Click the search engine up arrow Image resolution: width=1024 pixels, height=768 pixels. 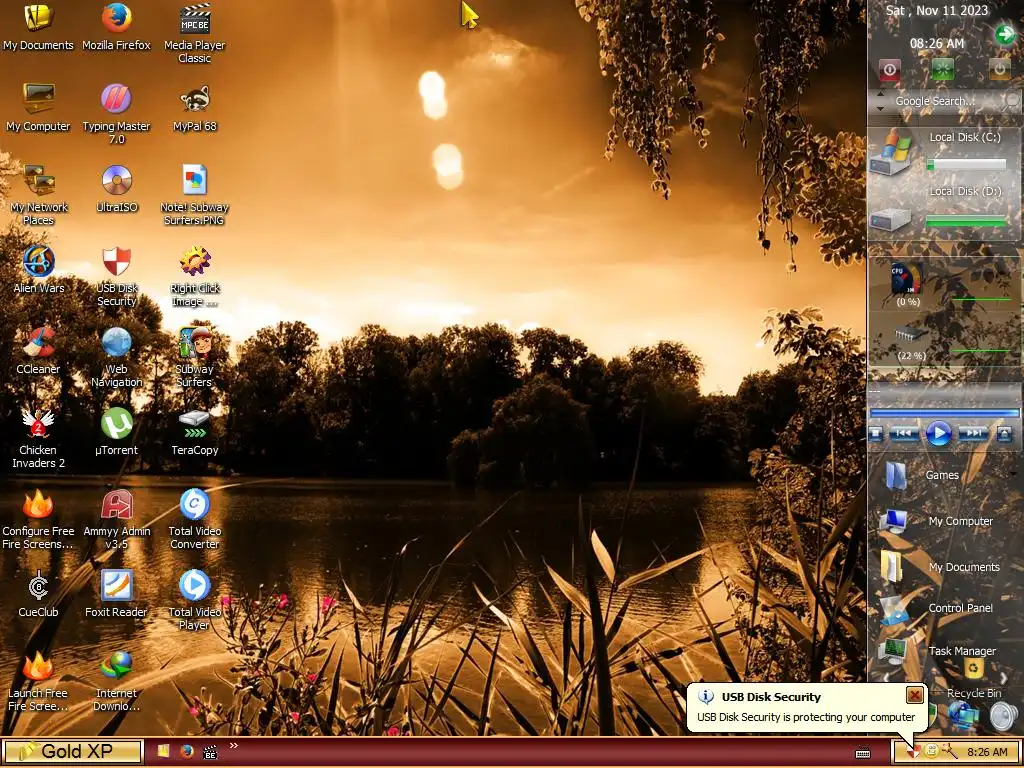(x=880, y=95)
